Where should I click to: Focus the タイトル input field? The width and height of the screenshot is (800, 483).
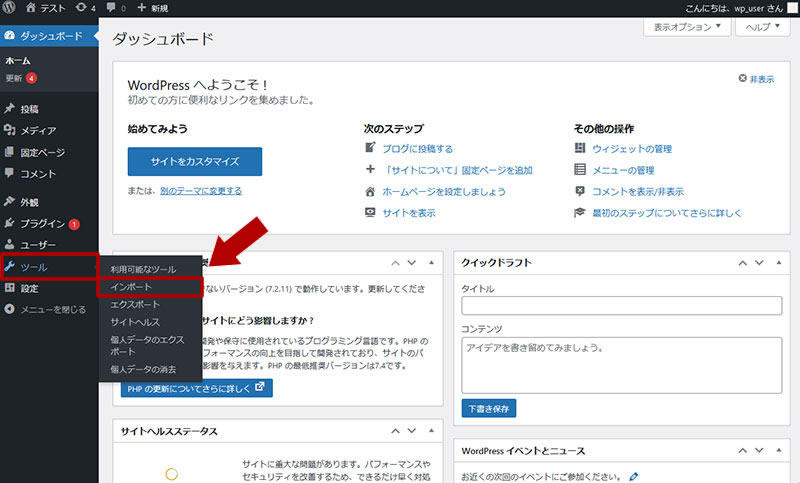click(621, 306)
